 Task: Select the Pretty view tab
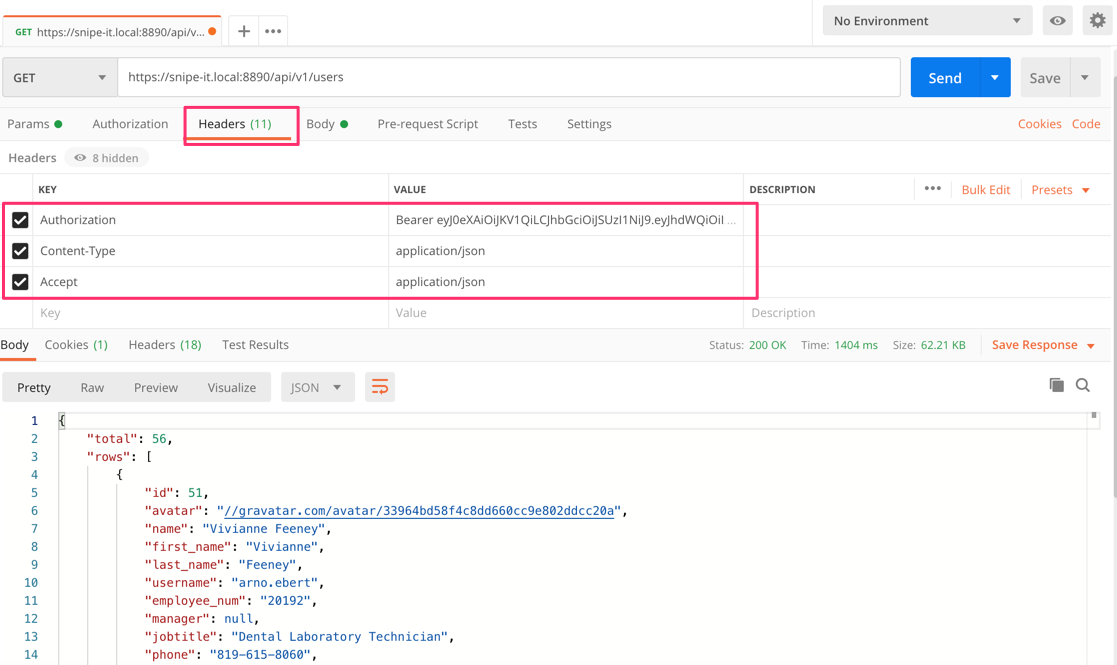click(x=33, y=387)
